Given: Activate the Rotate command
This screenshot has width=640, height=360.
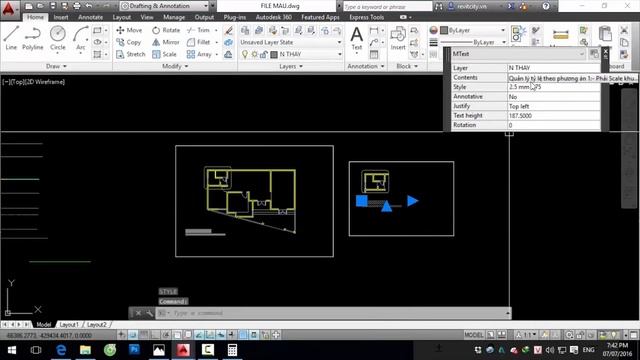Looking at the screenshot, I should click(x=166, y=30).
